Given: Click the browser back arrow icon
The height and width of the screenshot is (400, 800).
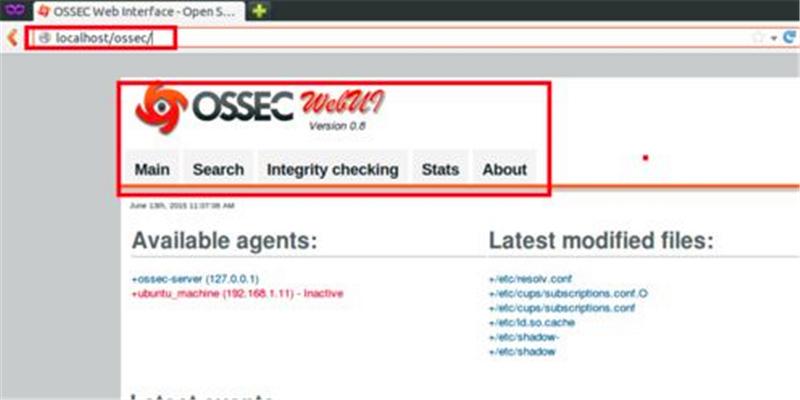Looking at the screenshot, I should (x=13, y=37).
